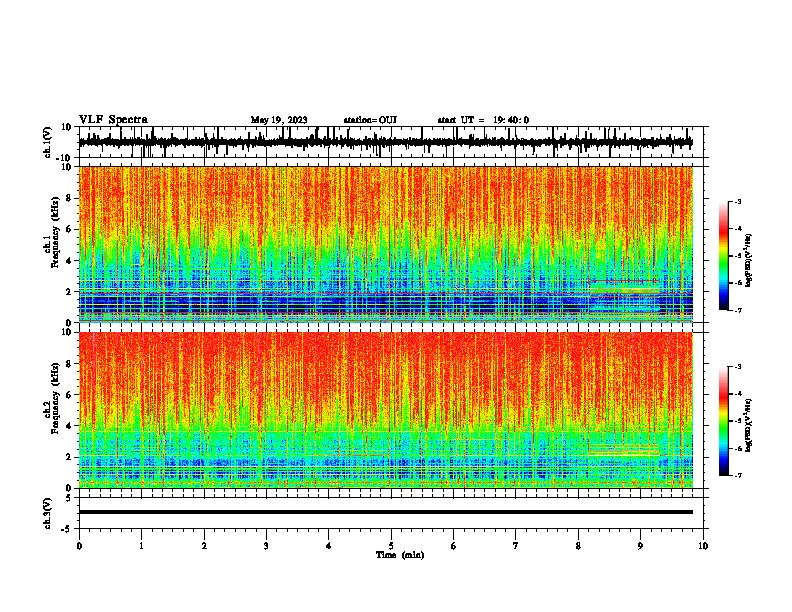Click the "6" kHz tick on ch.1 frequency axis
Screen dimensions: 792x612
pos(69,229)
